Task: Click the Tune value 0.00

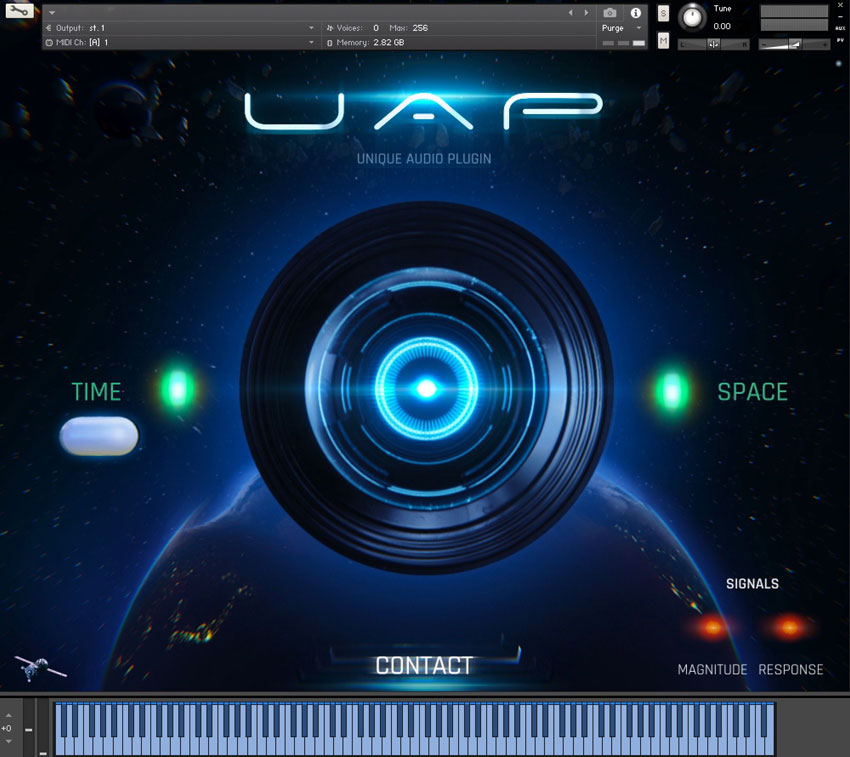Action: (x=722, y=26)
